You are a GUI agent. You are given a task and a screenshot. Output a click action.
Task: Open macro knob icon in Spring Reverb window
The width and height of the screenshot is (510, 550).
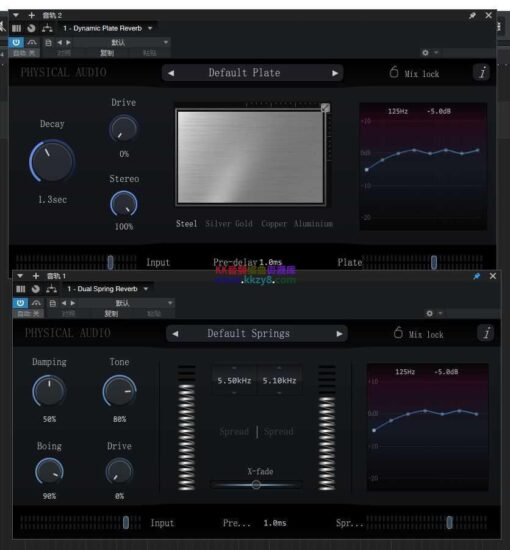[x=35, y=289]
